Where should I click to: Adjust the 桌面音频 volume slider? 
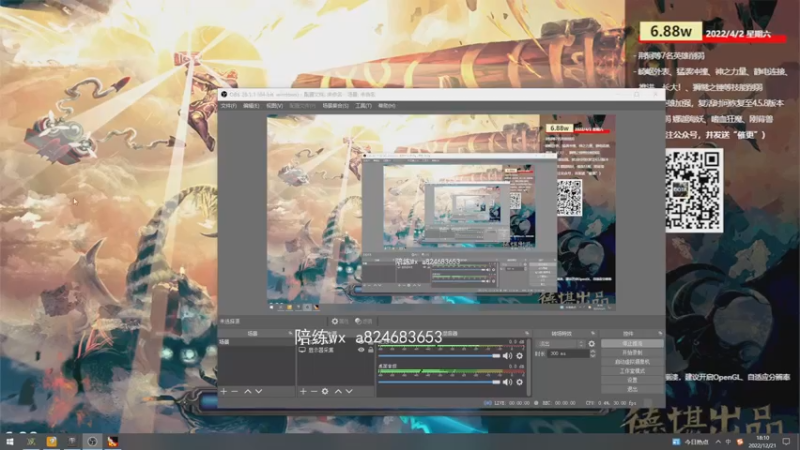click(439, 382)
